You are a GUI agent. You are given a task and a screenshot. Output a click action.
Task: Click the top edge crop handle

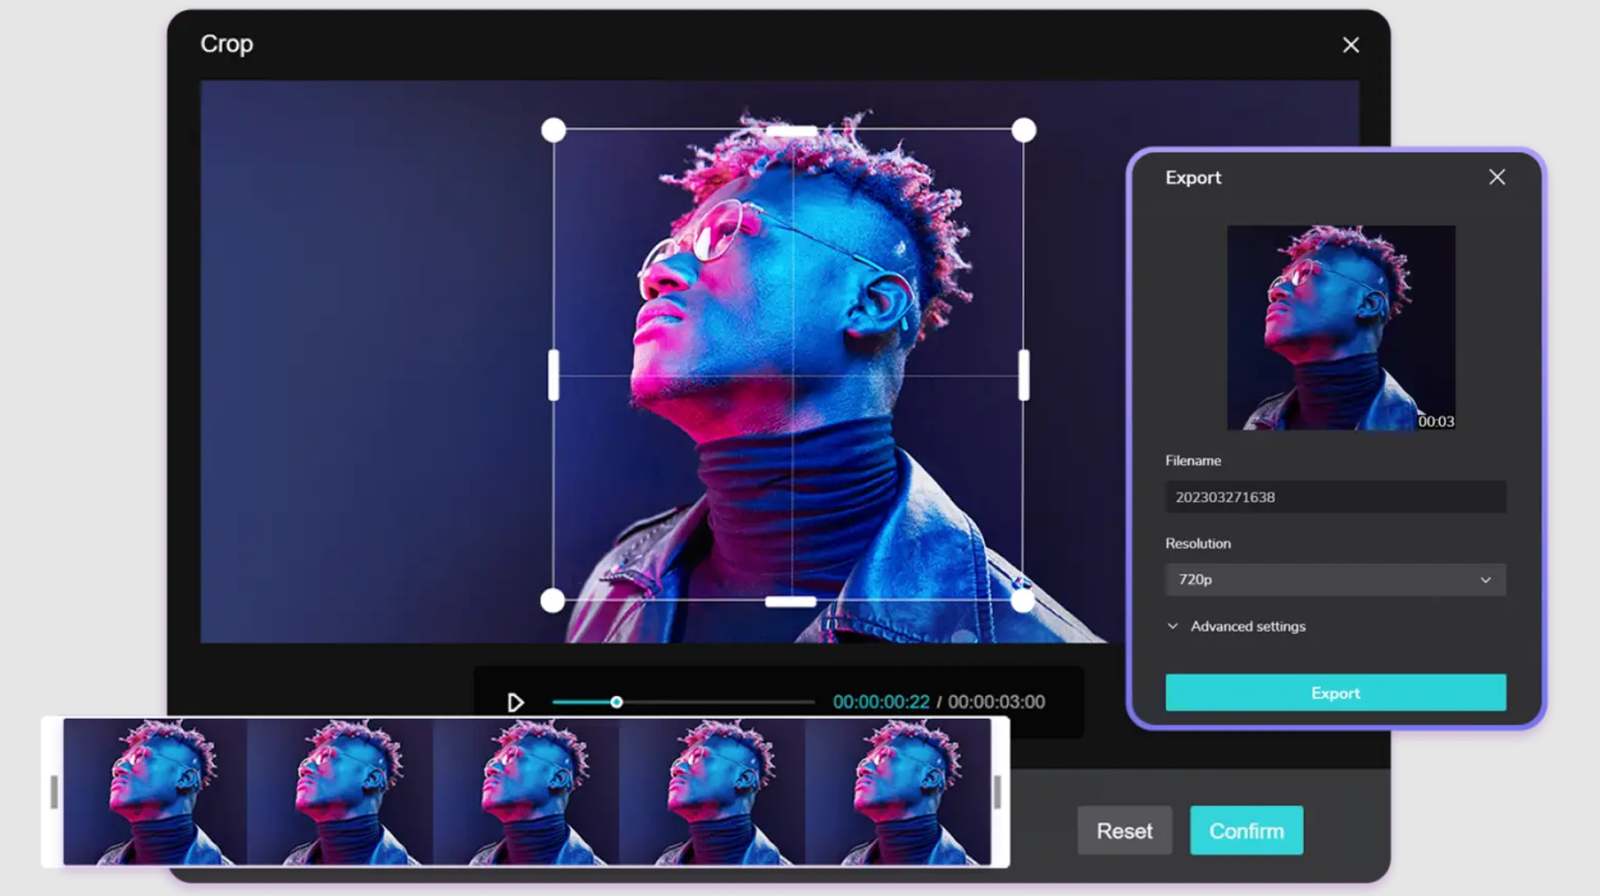coord(791,131)
